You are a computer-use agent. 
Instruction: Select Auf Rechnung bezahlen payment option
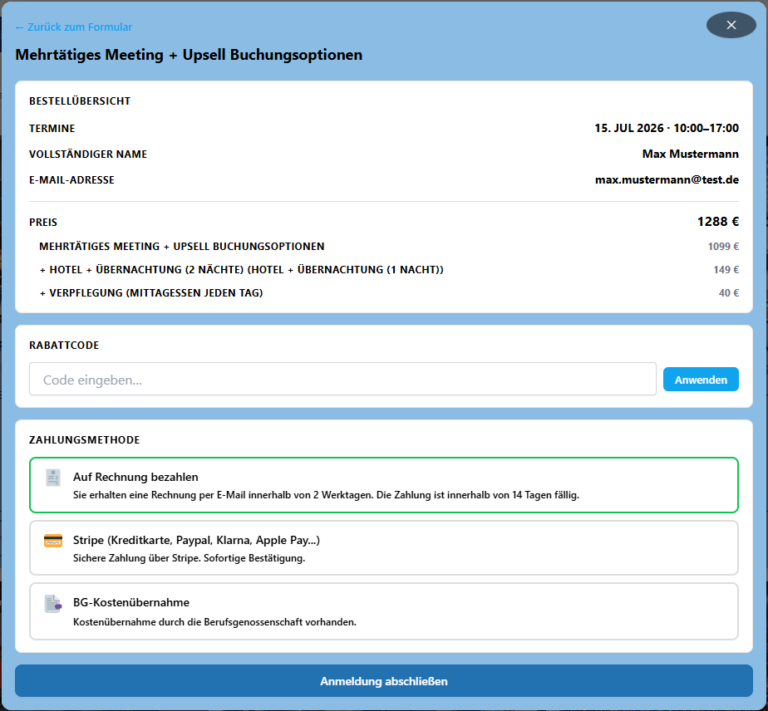pos(384,485)
